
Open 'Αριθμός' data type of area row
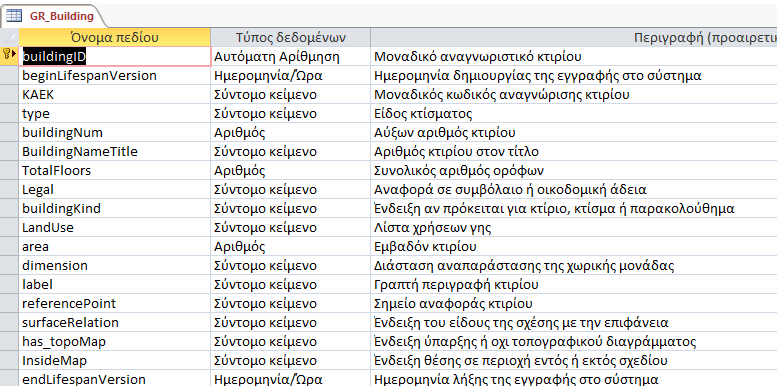click(290, 246)
